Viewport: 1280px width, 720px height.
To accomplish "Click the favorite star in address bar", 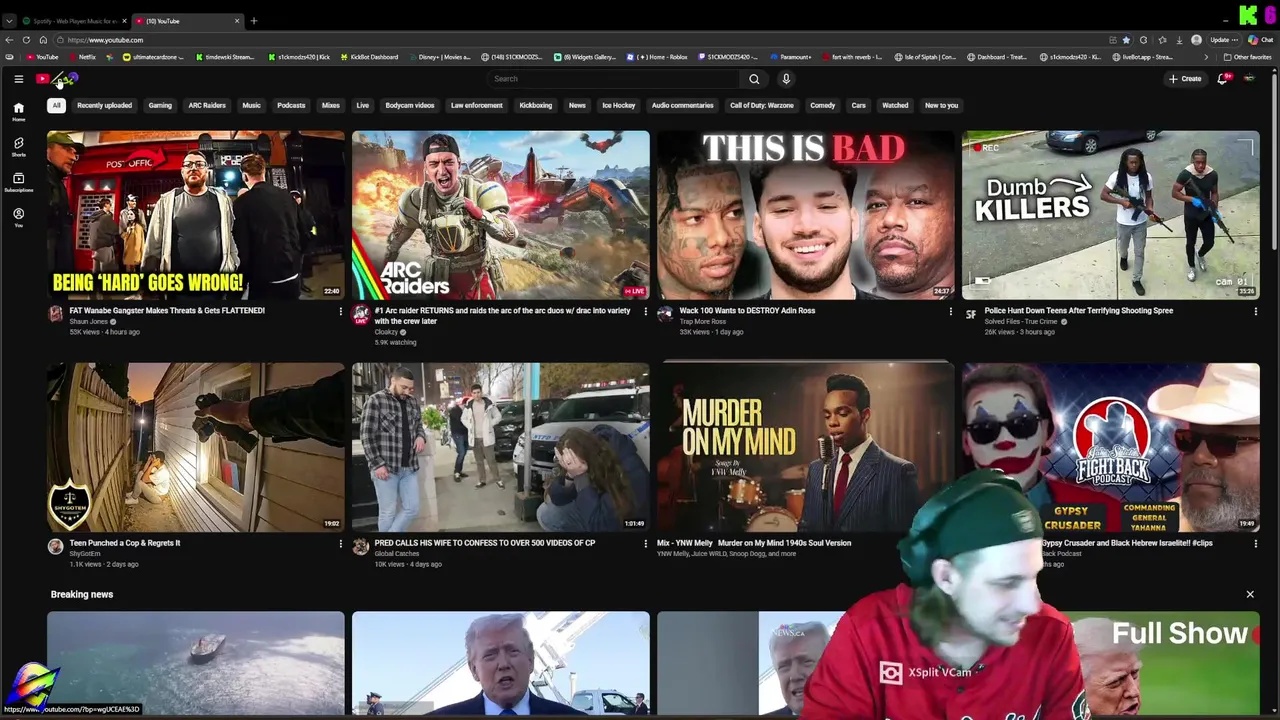I will [x=1126, y=40].
